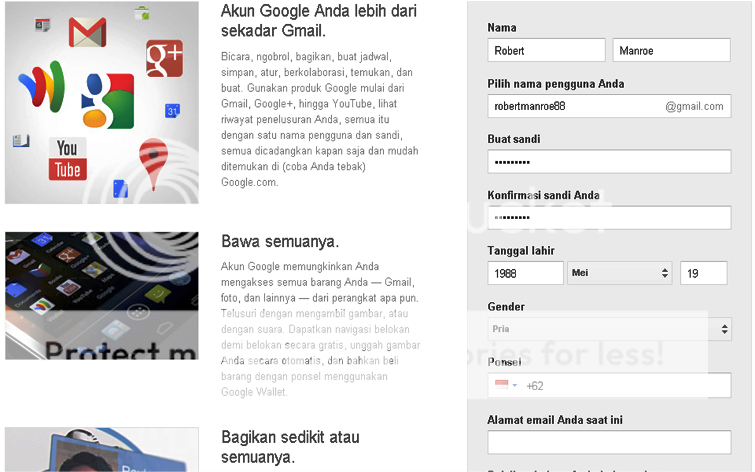Click the YouTube logo icon

pos(67,158)
